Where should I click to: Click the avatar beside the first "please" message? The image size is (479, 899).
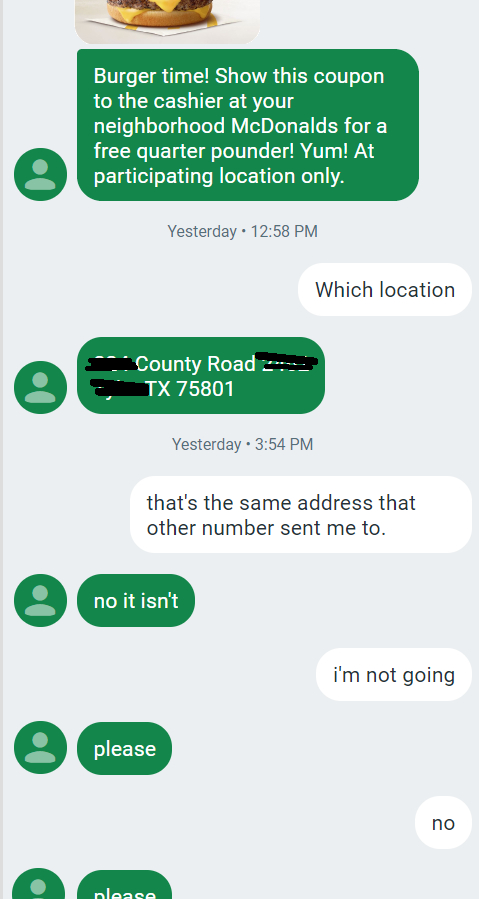click(40, 748)
